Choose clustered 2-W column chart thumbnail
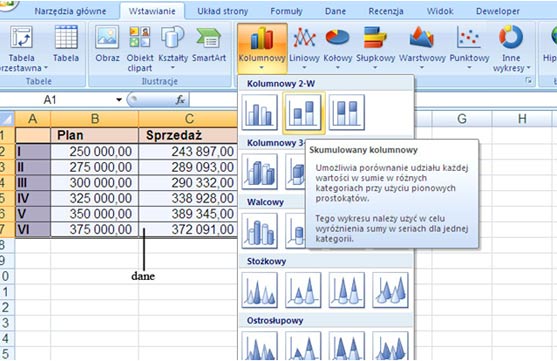557x361 pixels. (x=260, y=112)
